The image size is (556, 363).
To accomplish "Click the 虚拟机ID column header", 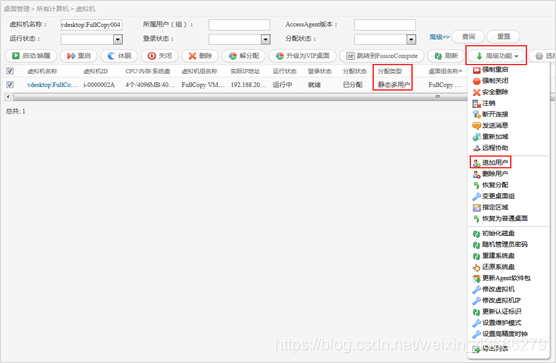I will pyautogui.click(x=96, y=71).
